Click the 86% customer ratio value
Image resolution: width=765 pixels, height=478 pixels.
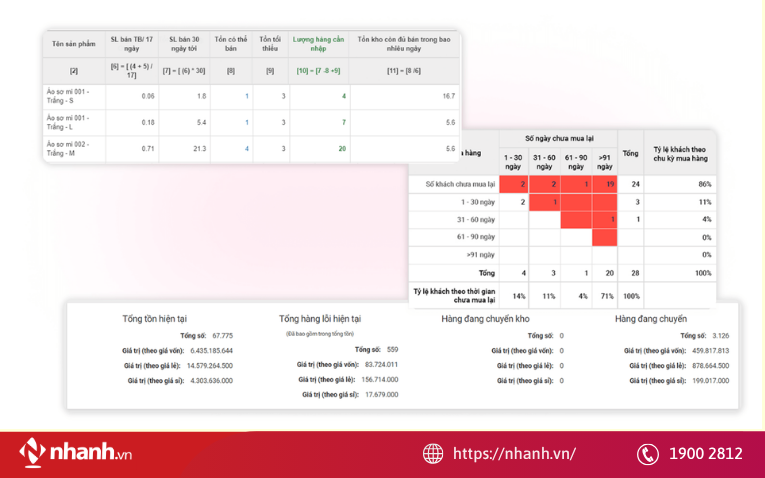pyautogui.click(x=705, y=184)
